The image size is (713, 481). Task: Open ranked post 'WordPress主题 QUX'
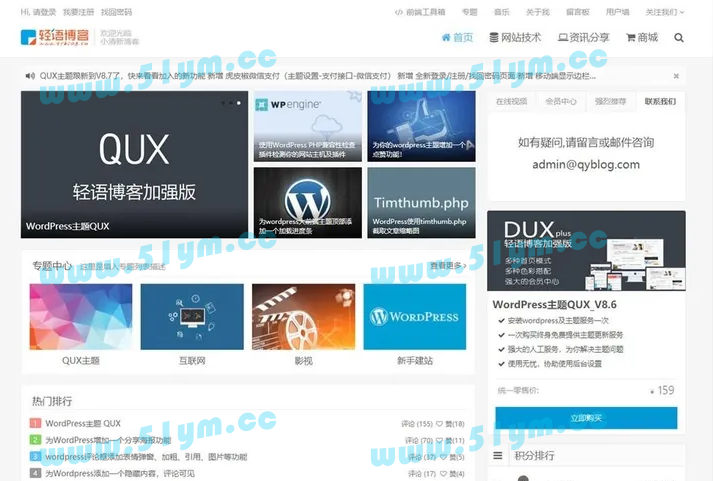click(x=83, y=424)
